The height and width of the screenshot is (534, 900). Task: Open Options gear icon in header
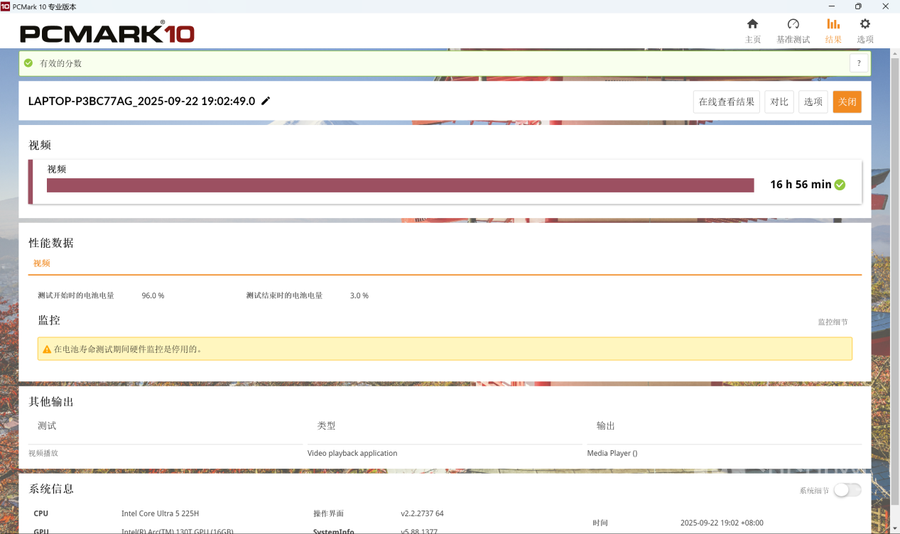865,25
